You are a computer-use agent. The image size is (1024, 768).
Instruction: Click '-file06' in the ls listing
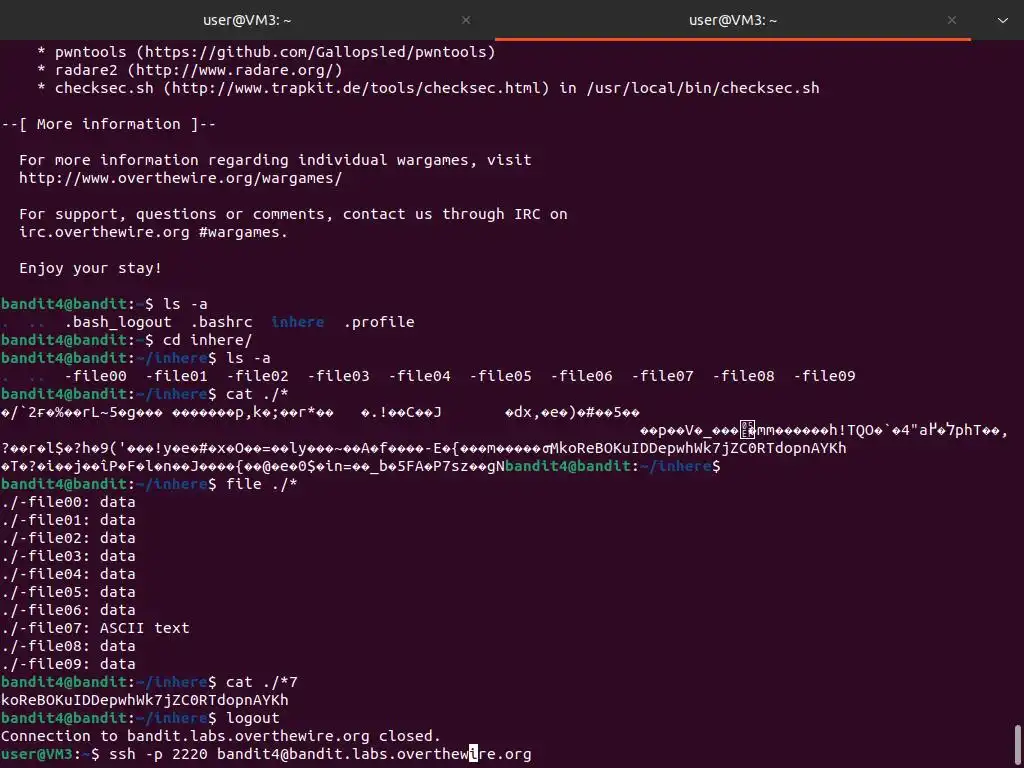(x=581, y=376)
